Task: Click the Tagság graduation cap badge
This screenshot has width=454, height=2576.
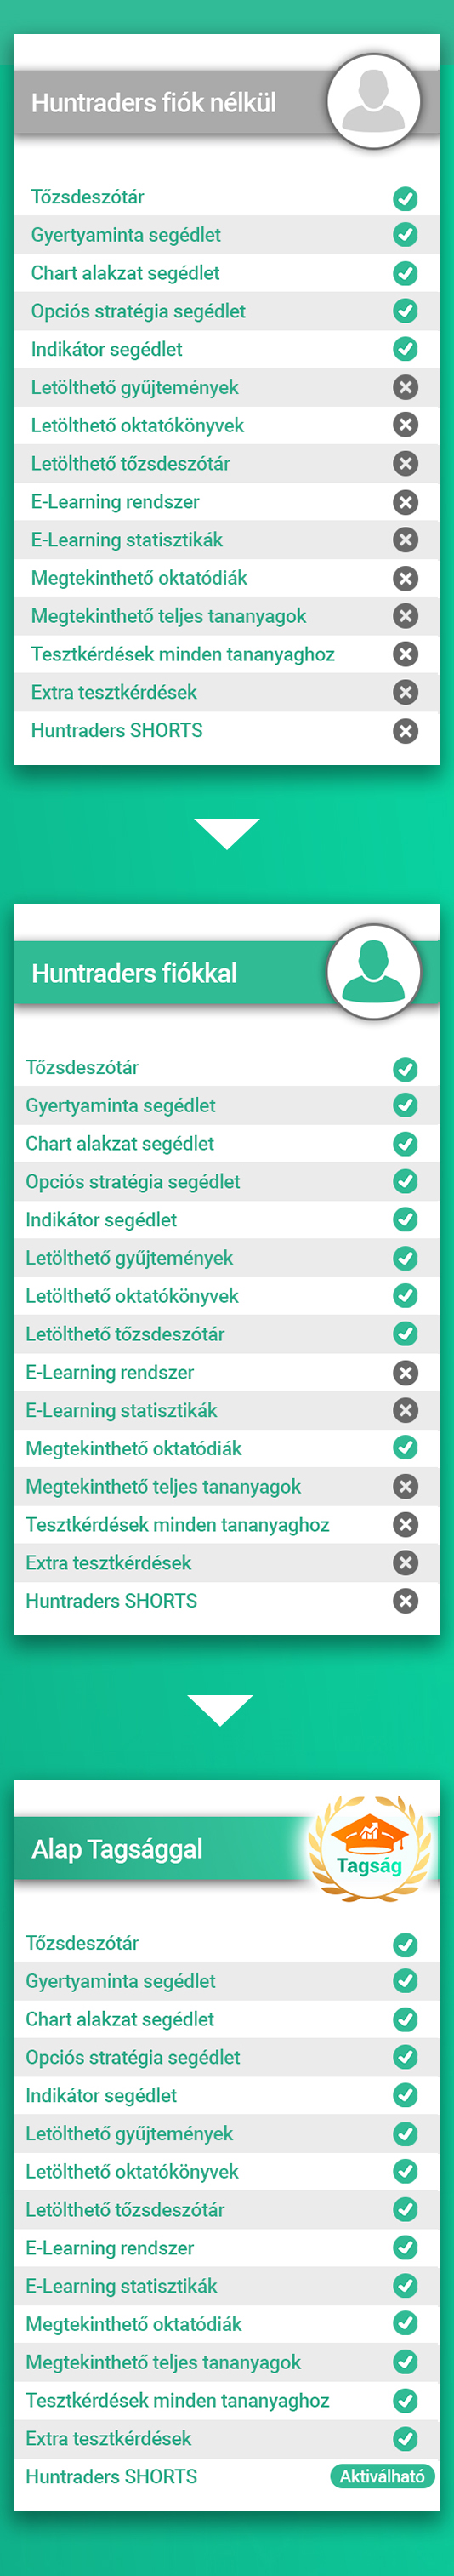Action: (370, 1849)
